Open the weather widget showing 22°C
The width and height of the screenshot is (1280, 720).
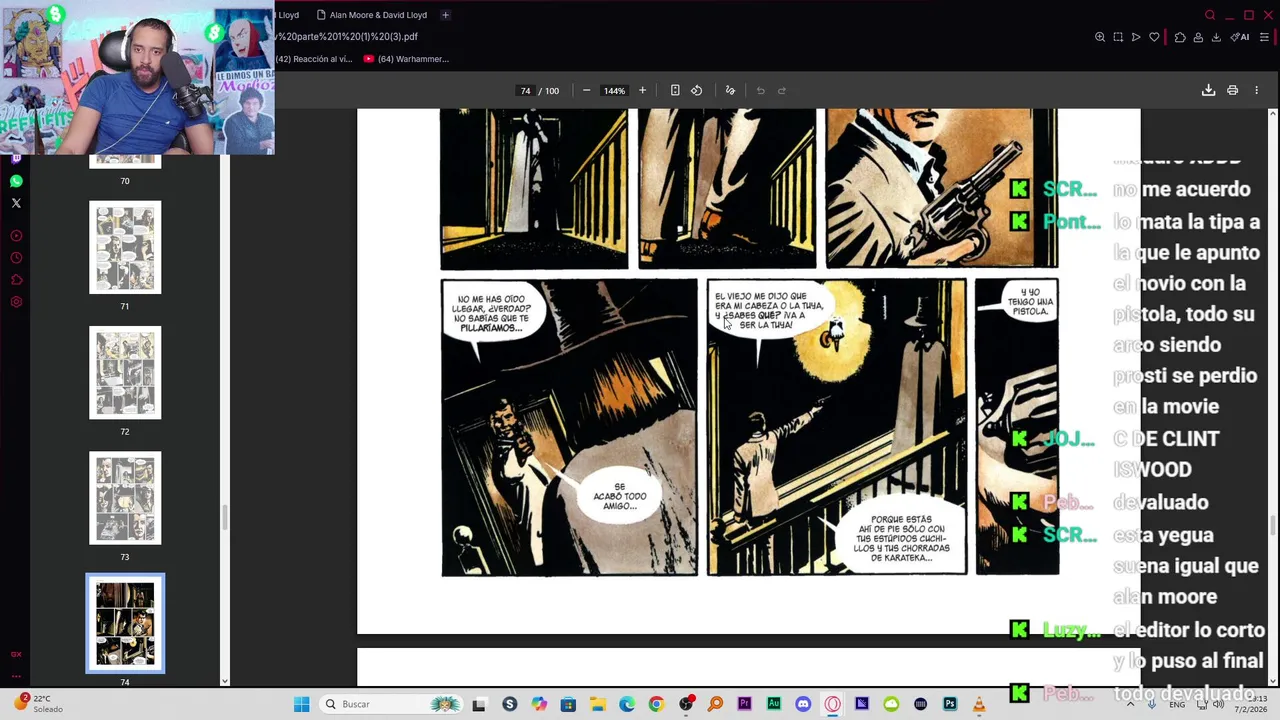coord(38,704)
